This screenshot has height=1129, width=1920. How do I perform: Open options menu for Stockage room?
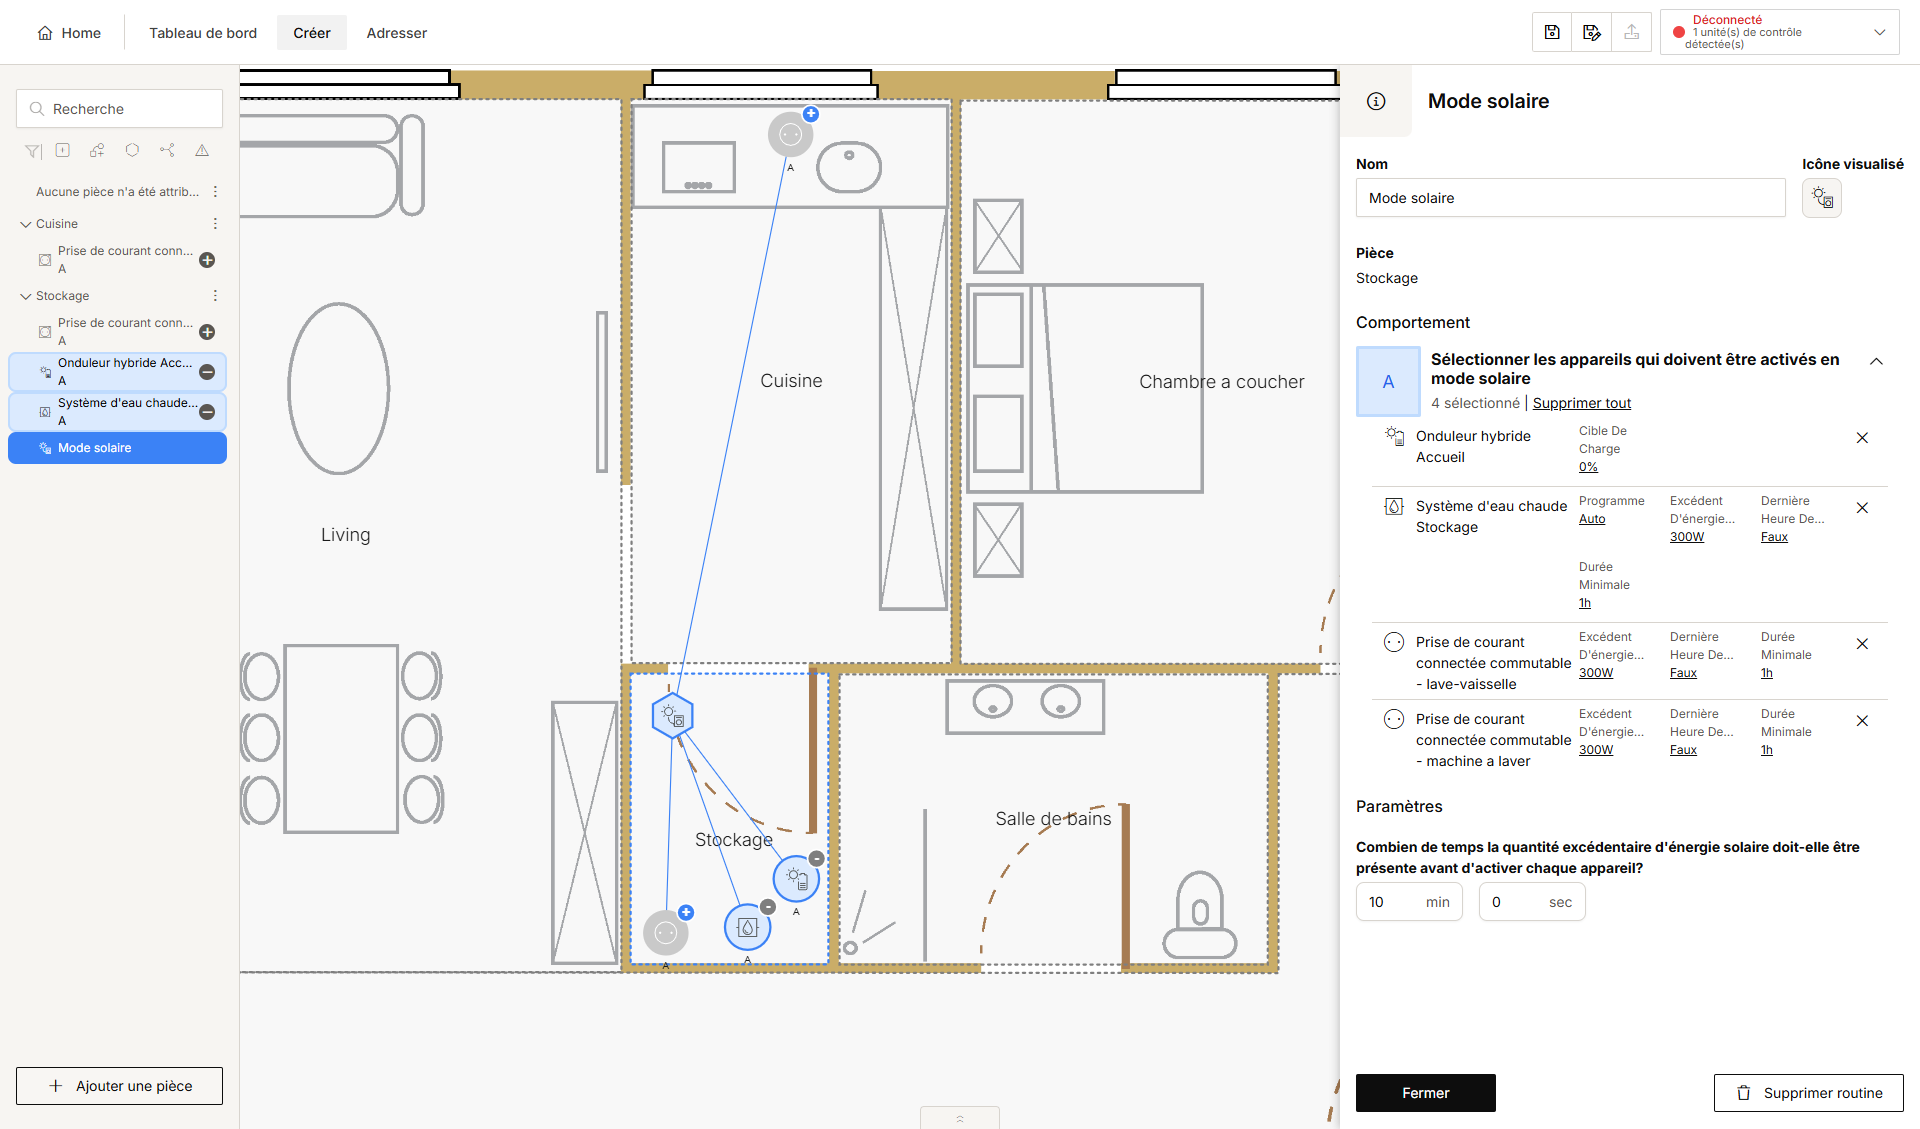click(215, 296)
